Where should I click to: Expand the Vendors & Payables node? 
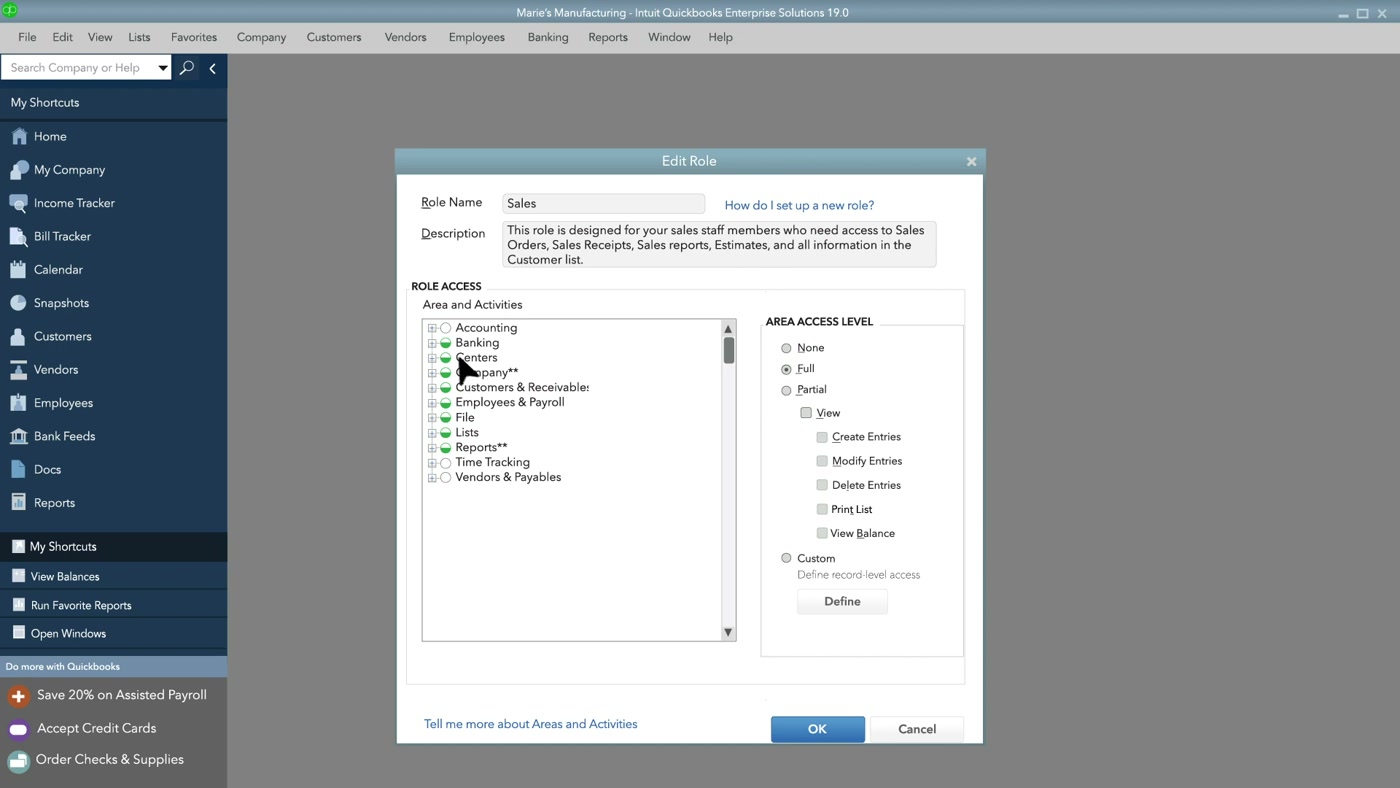[432, 478]
